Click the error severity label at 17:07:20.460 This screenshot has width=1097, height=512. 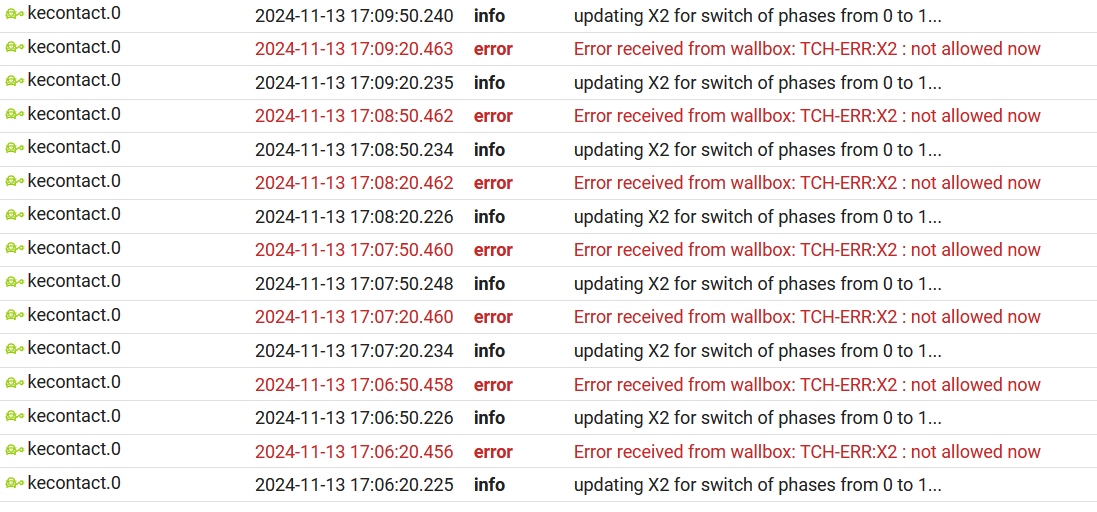point(493,317)
